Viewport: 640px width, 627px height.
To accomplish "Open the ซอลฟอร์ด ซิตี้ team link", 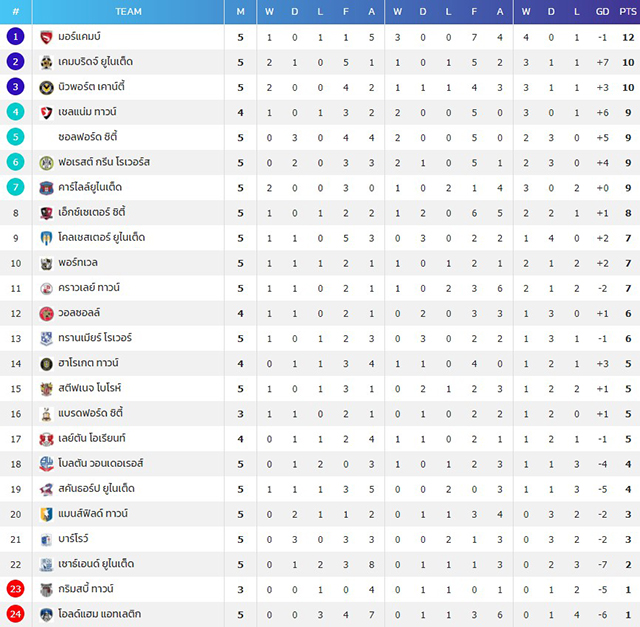I will (x=88, y=137).
